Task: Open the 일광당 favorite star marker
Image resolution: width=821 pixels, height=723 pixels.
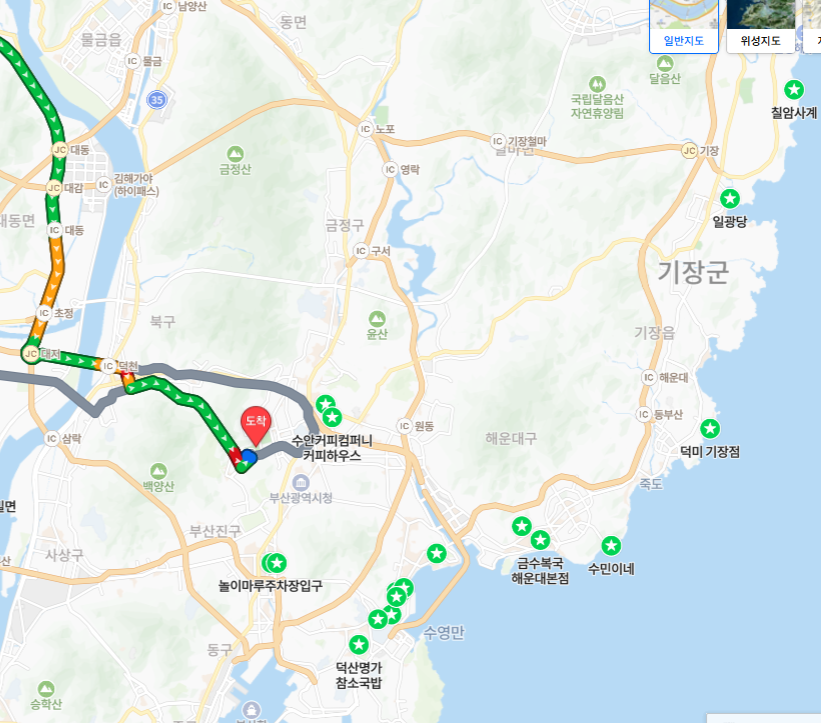Action: [730, 199]
